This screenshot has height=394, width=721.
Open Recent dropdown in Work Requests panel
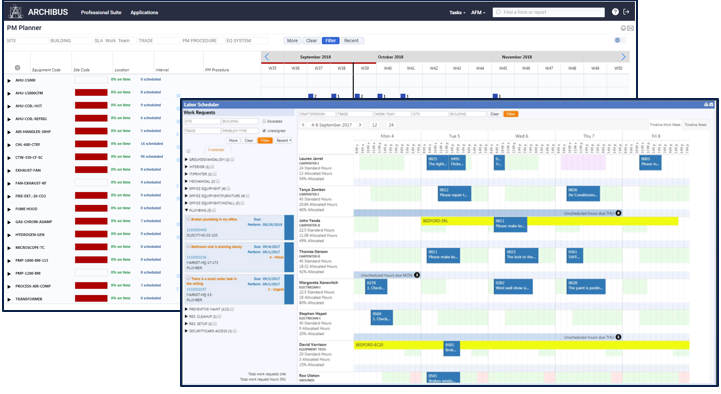tap(284, 141)
